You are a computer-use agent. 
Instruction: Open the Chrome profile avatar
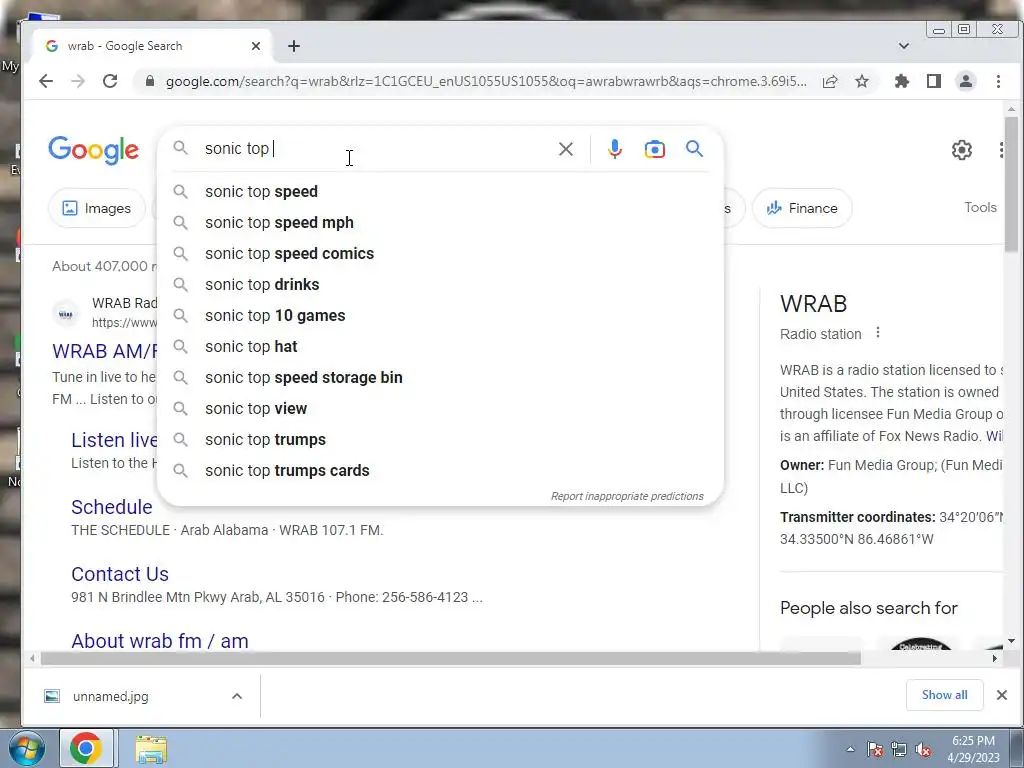click(966, 81)
